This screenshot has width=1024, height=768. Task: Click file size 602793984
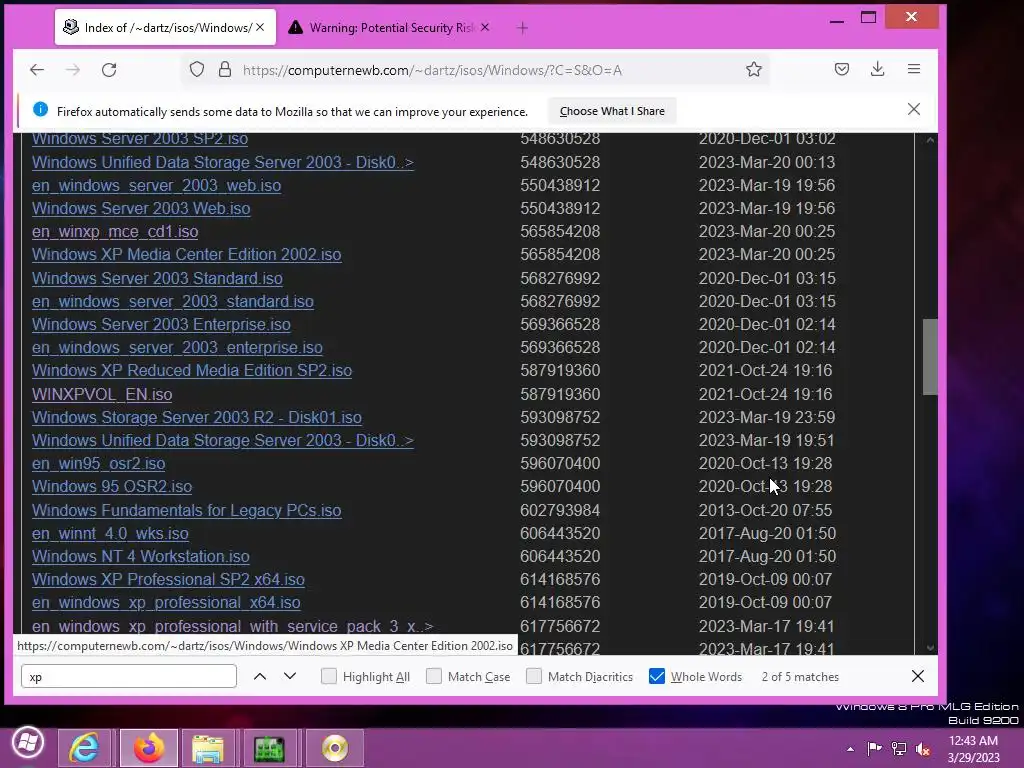(x=560, y=510)
